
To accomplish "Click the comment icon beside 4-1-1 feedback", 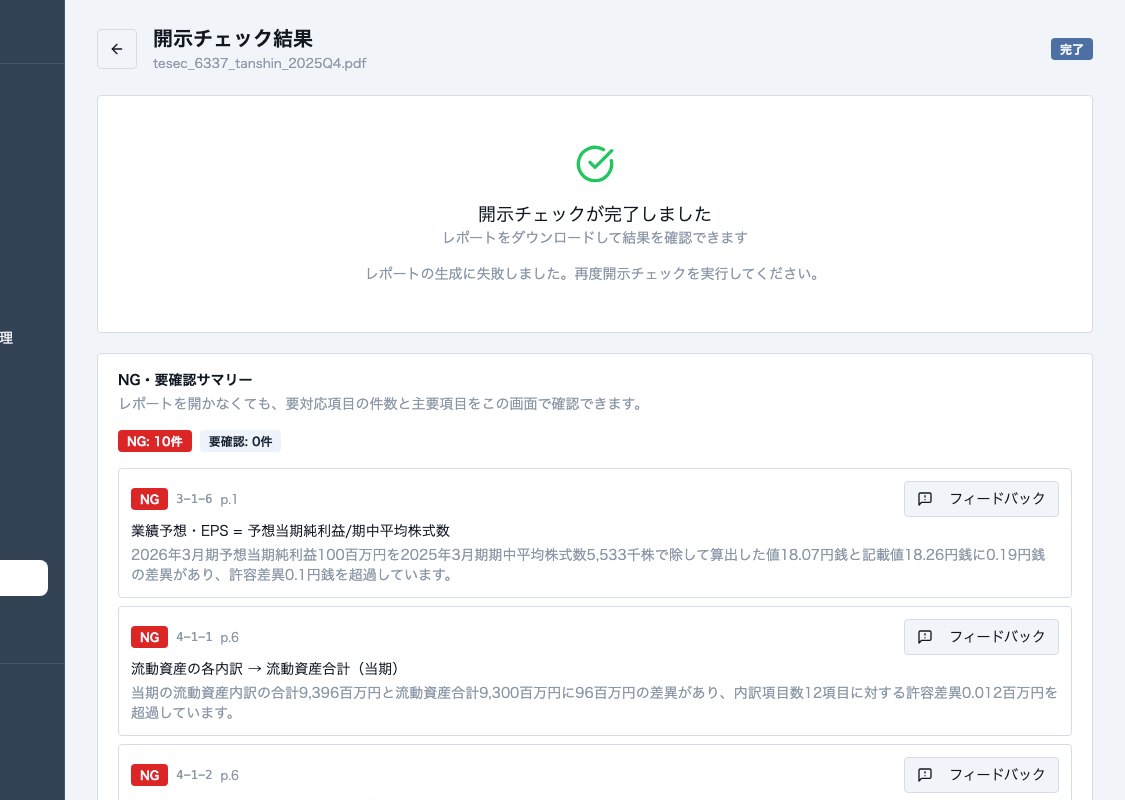I will point(925,637).
